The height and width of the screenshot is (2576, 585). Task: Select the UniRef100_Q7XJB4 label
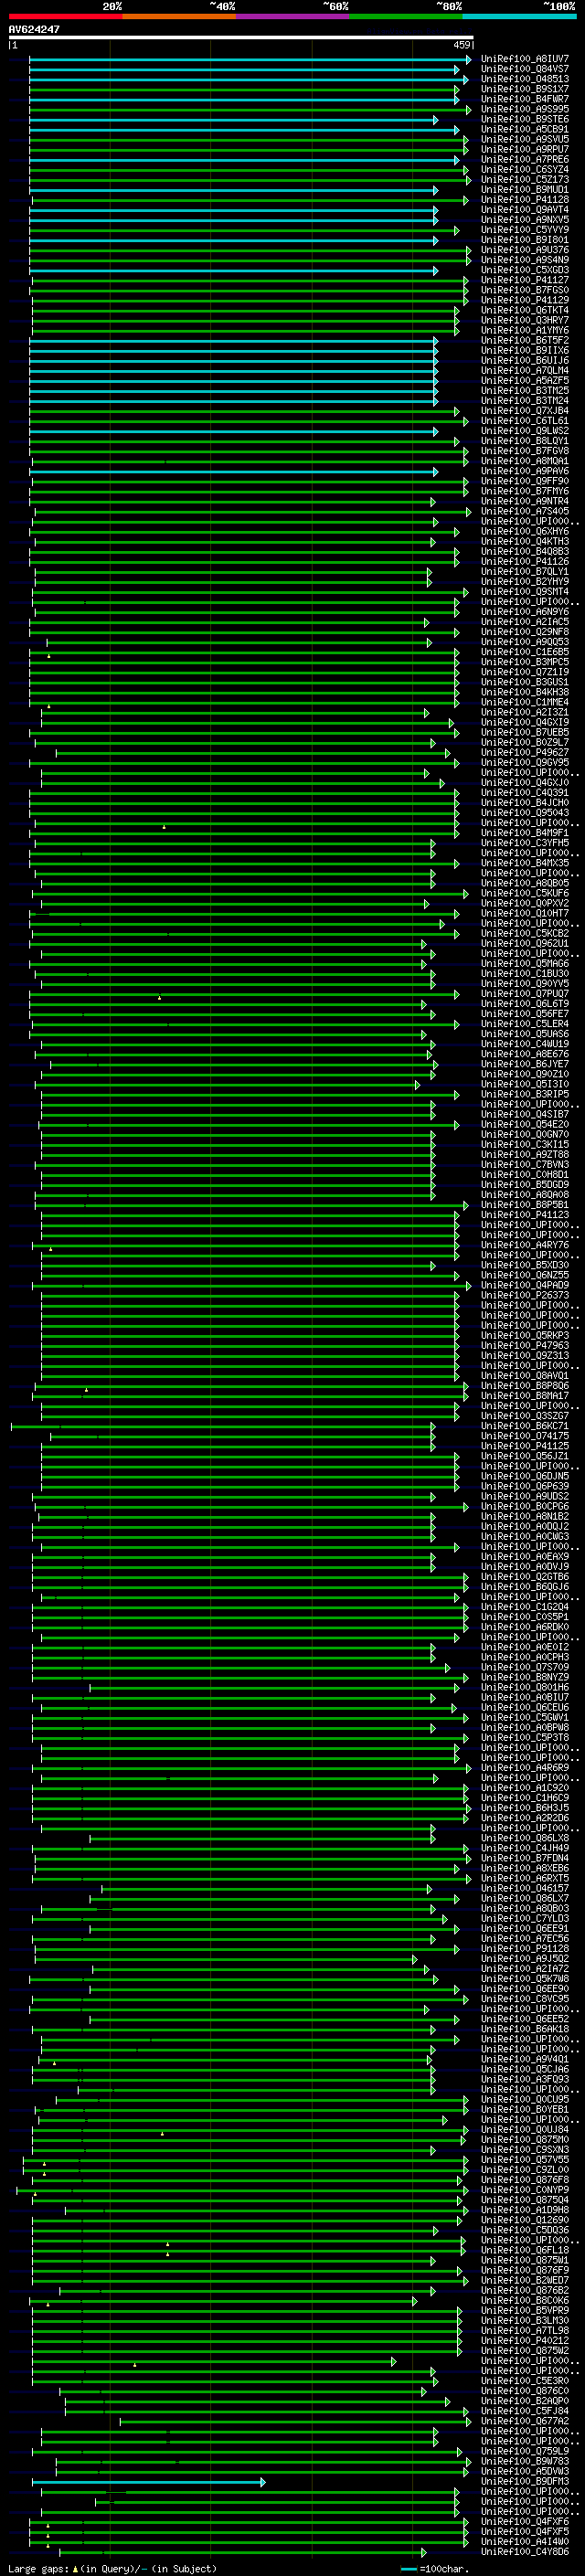(525, 410)
